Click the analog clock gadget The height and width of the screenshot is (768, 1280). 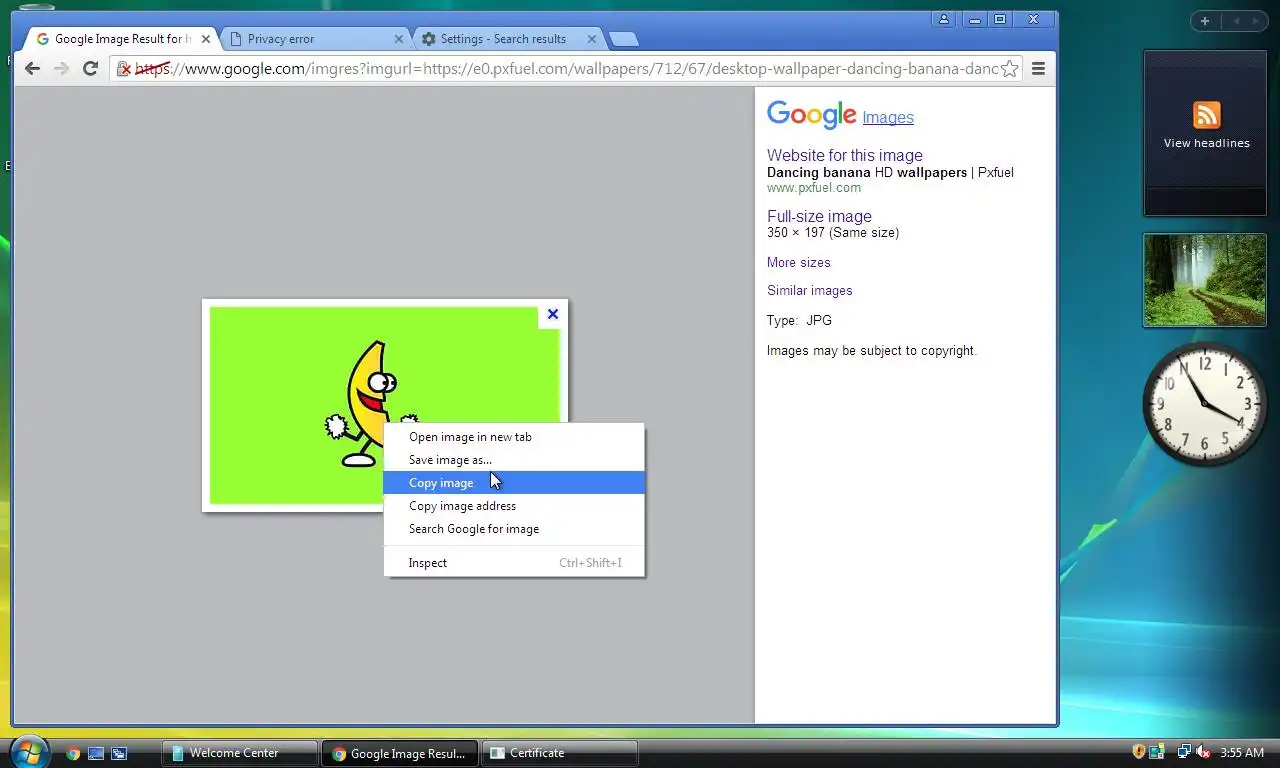(x=1205, y=403)
